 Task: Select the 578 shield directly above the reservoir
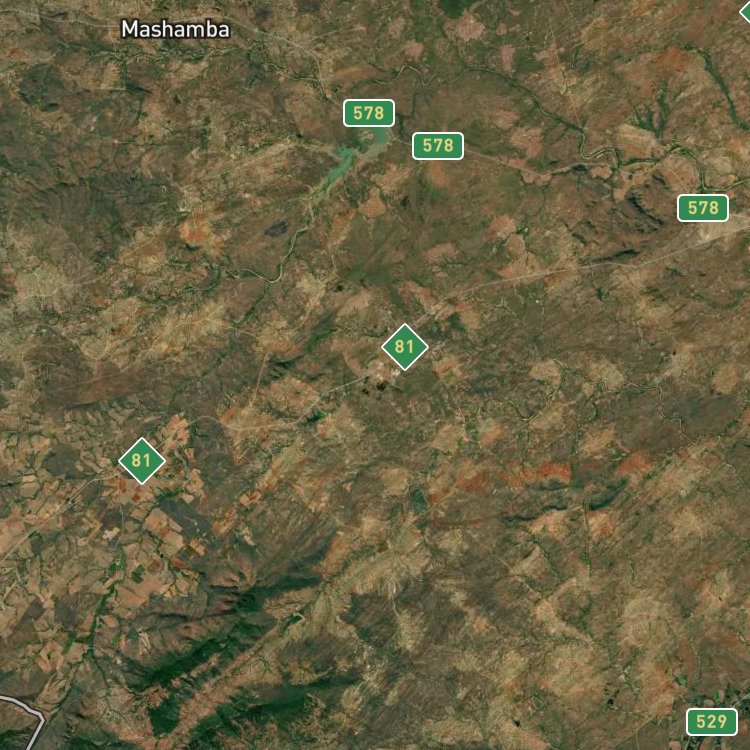(x=369, y=113)
